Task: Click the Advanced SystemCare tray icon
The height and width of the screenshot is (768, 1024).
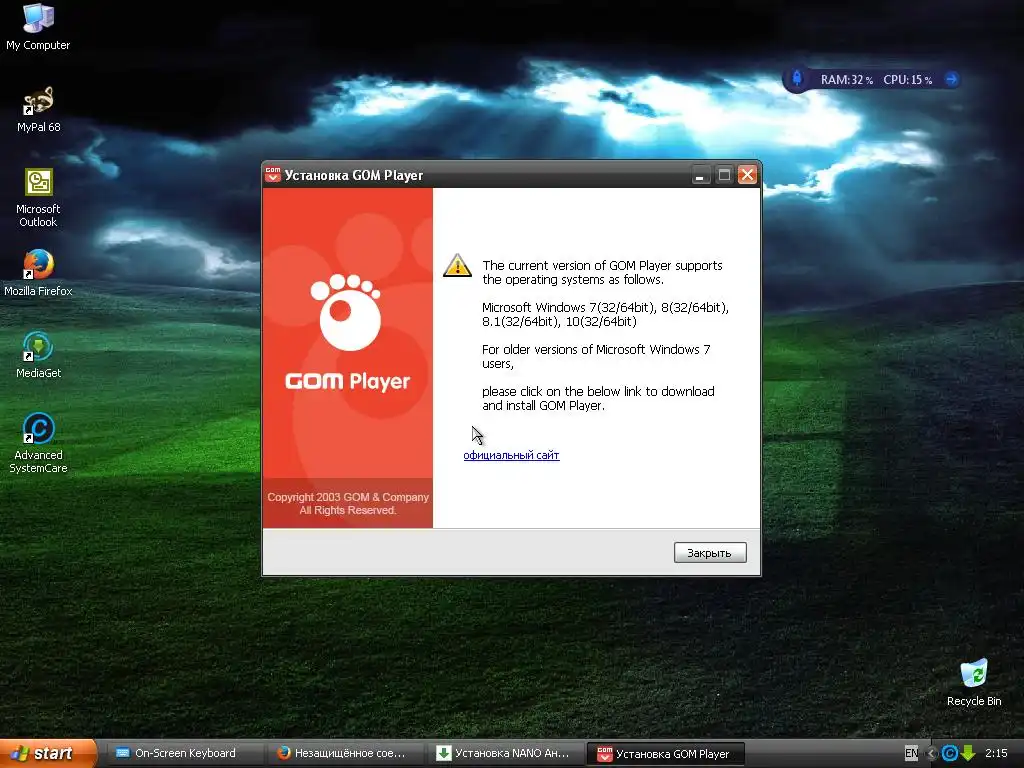Action: [950, 754]
